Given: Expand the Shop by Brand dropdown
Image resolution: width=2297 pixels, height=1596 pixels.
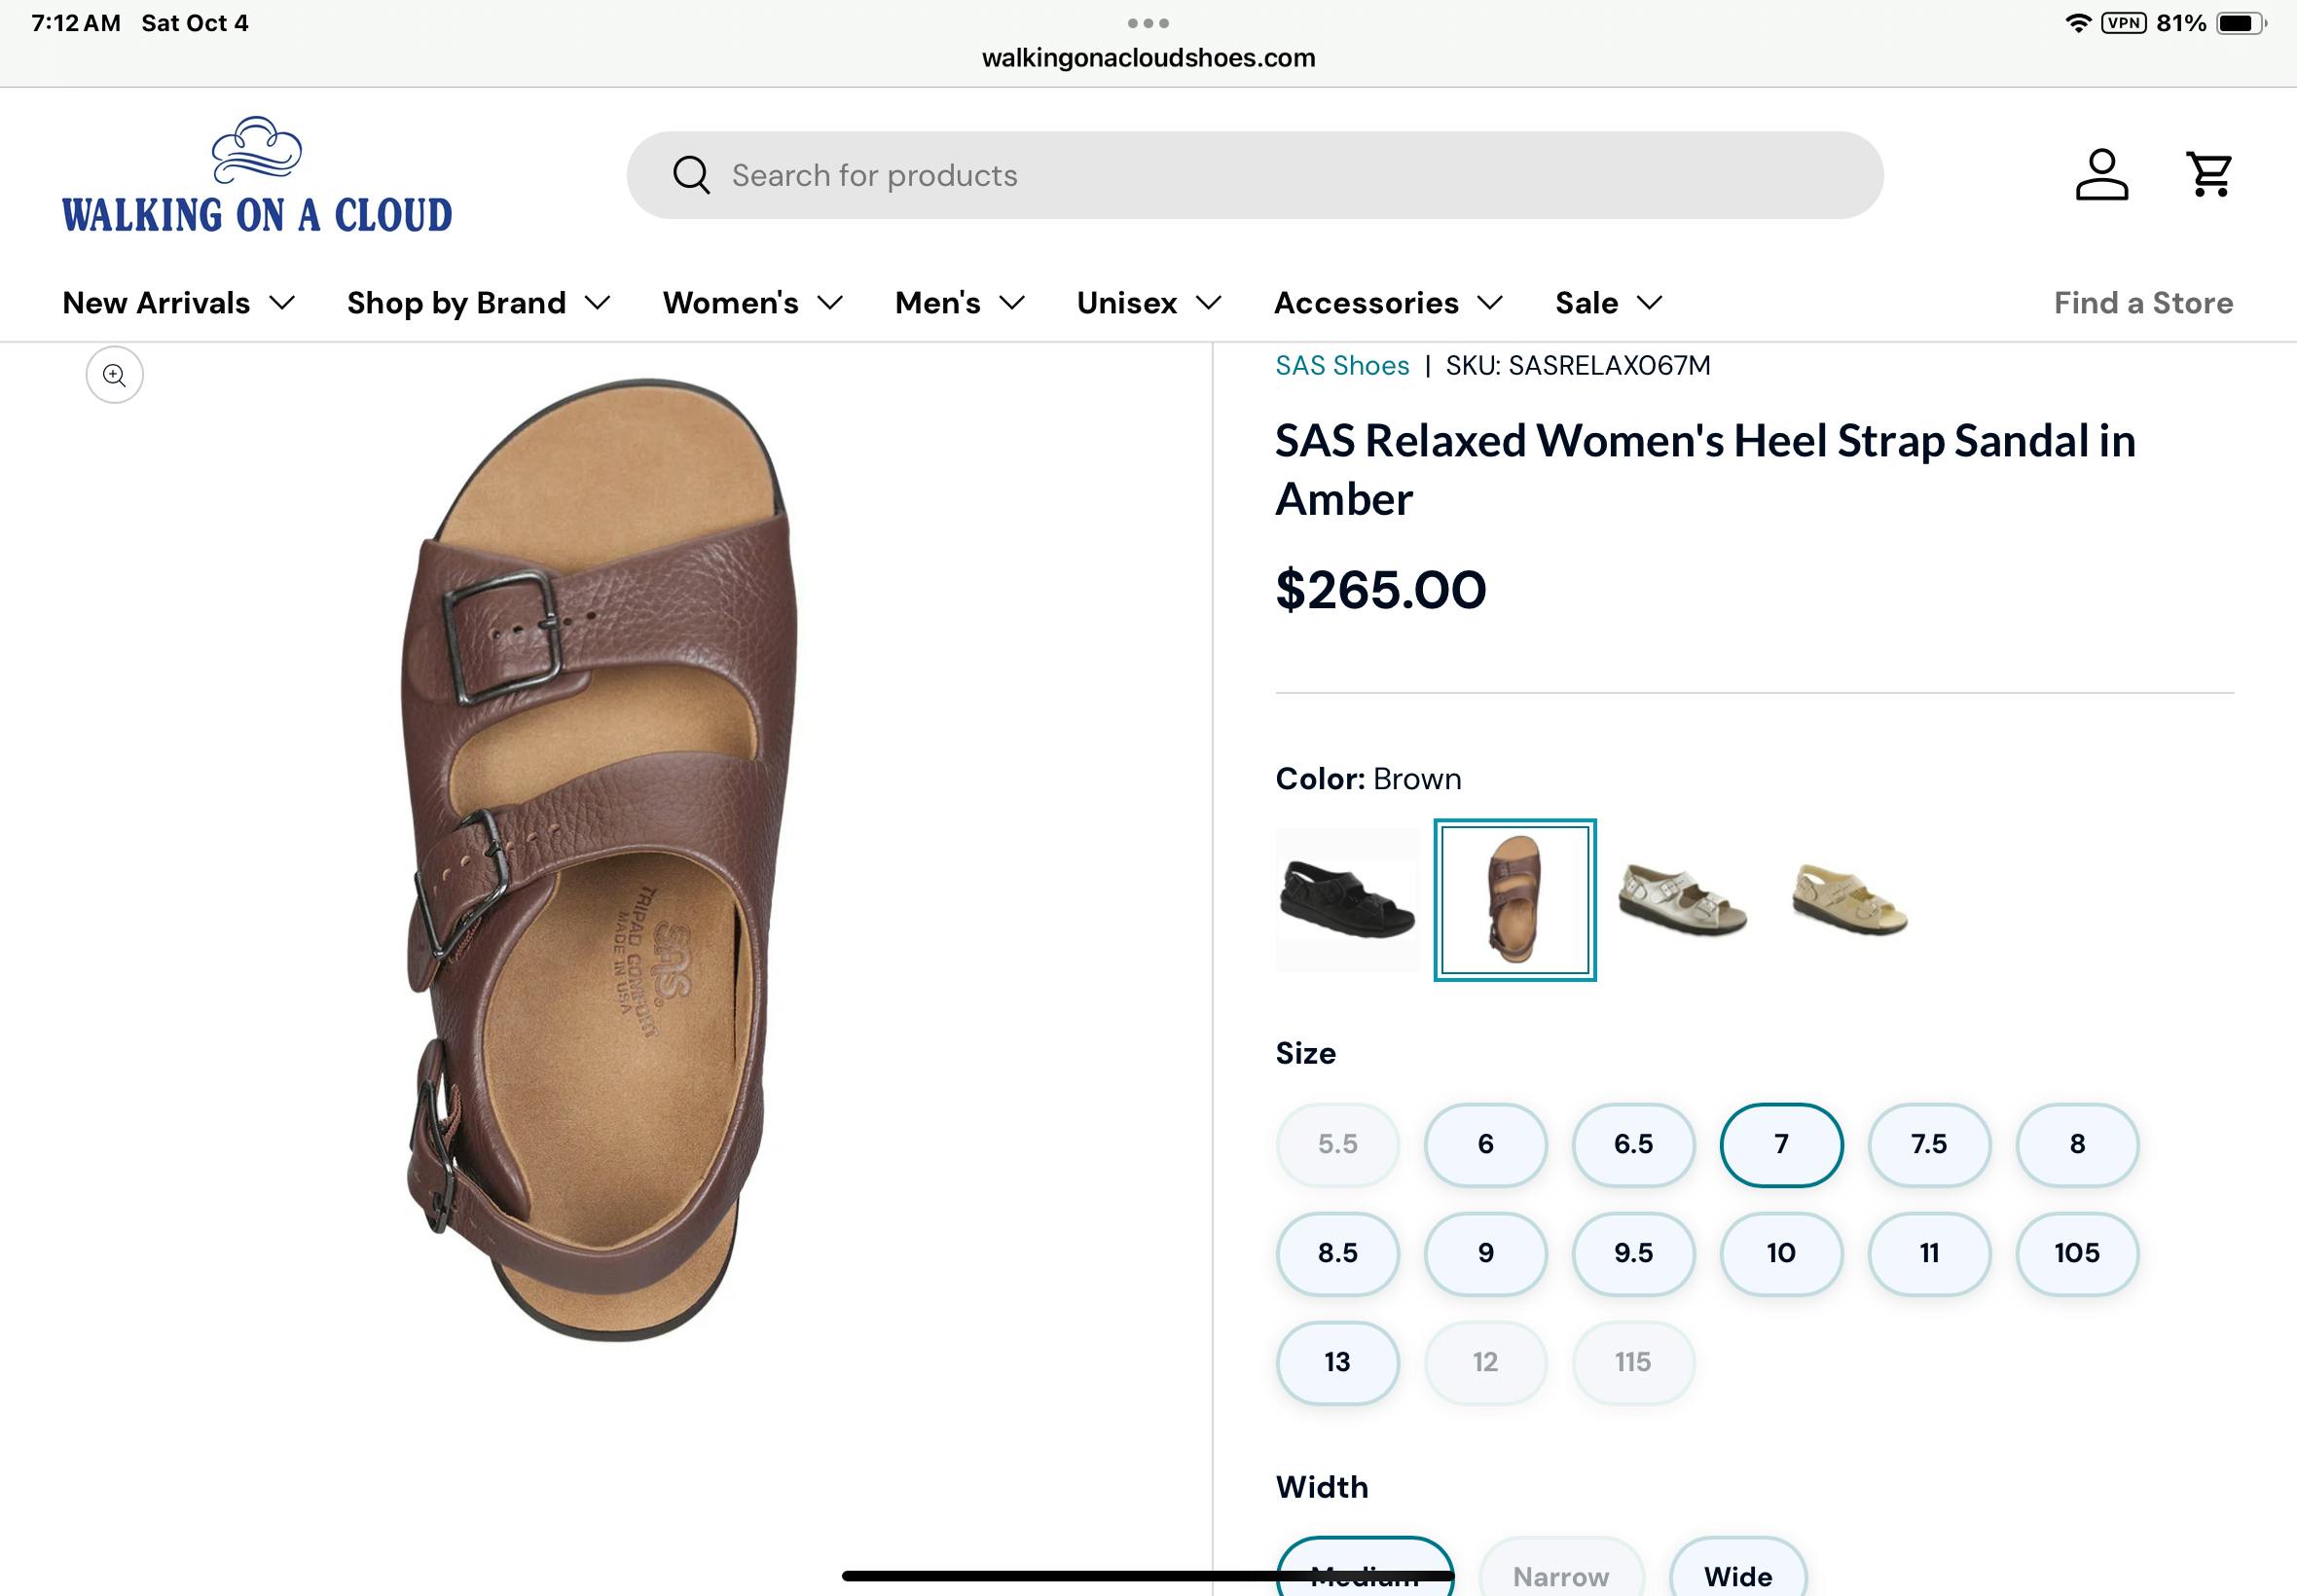Looking at the screenshot, I should (x=478, y=303).
